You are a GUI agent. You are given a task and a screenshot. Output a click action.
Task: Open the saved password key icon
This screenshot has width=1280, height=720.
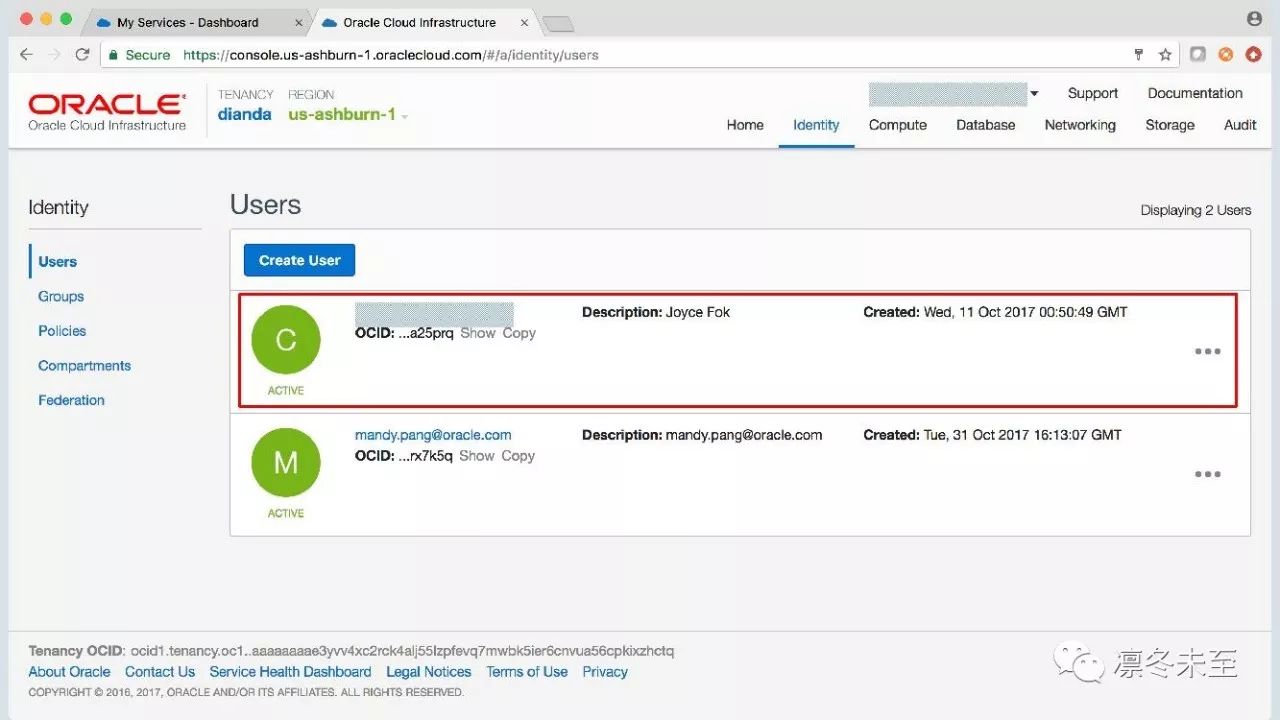[x=1138, y=55]
